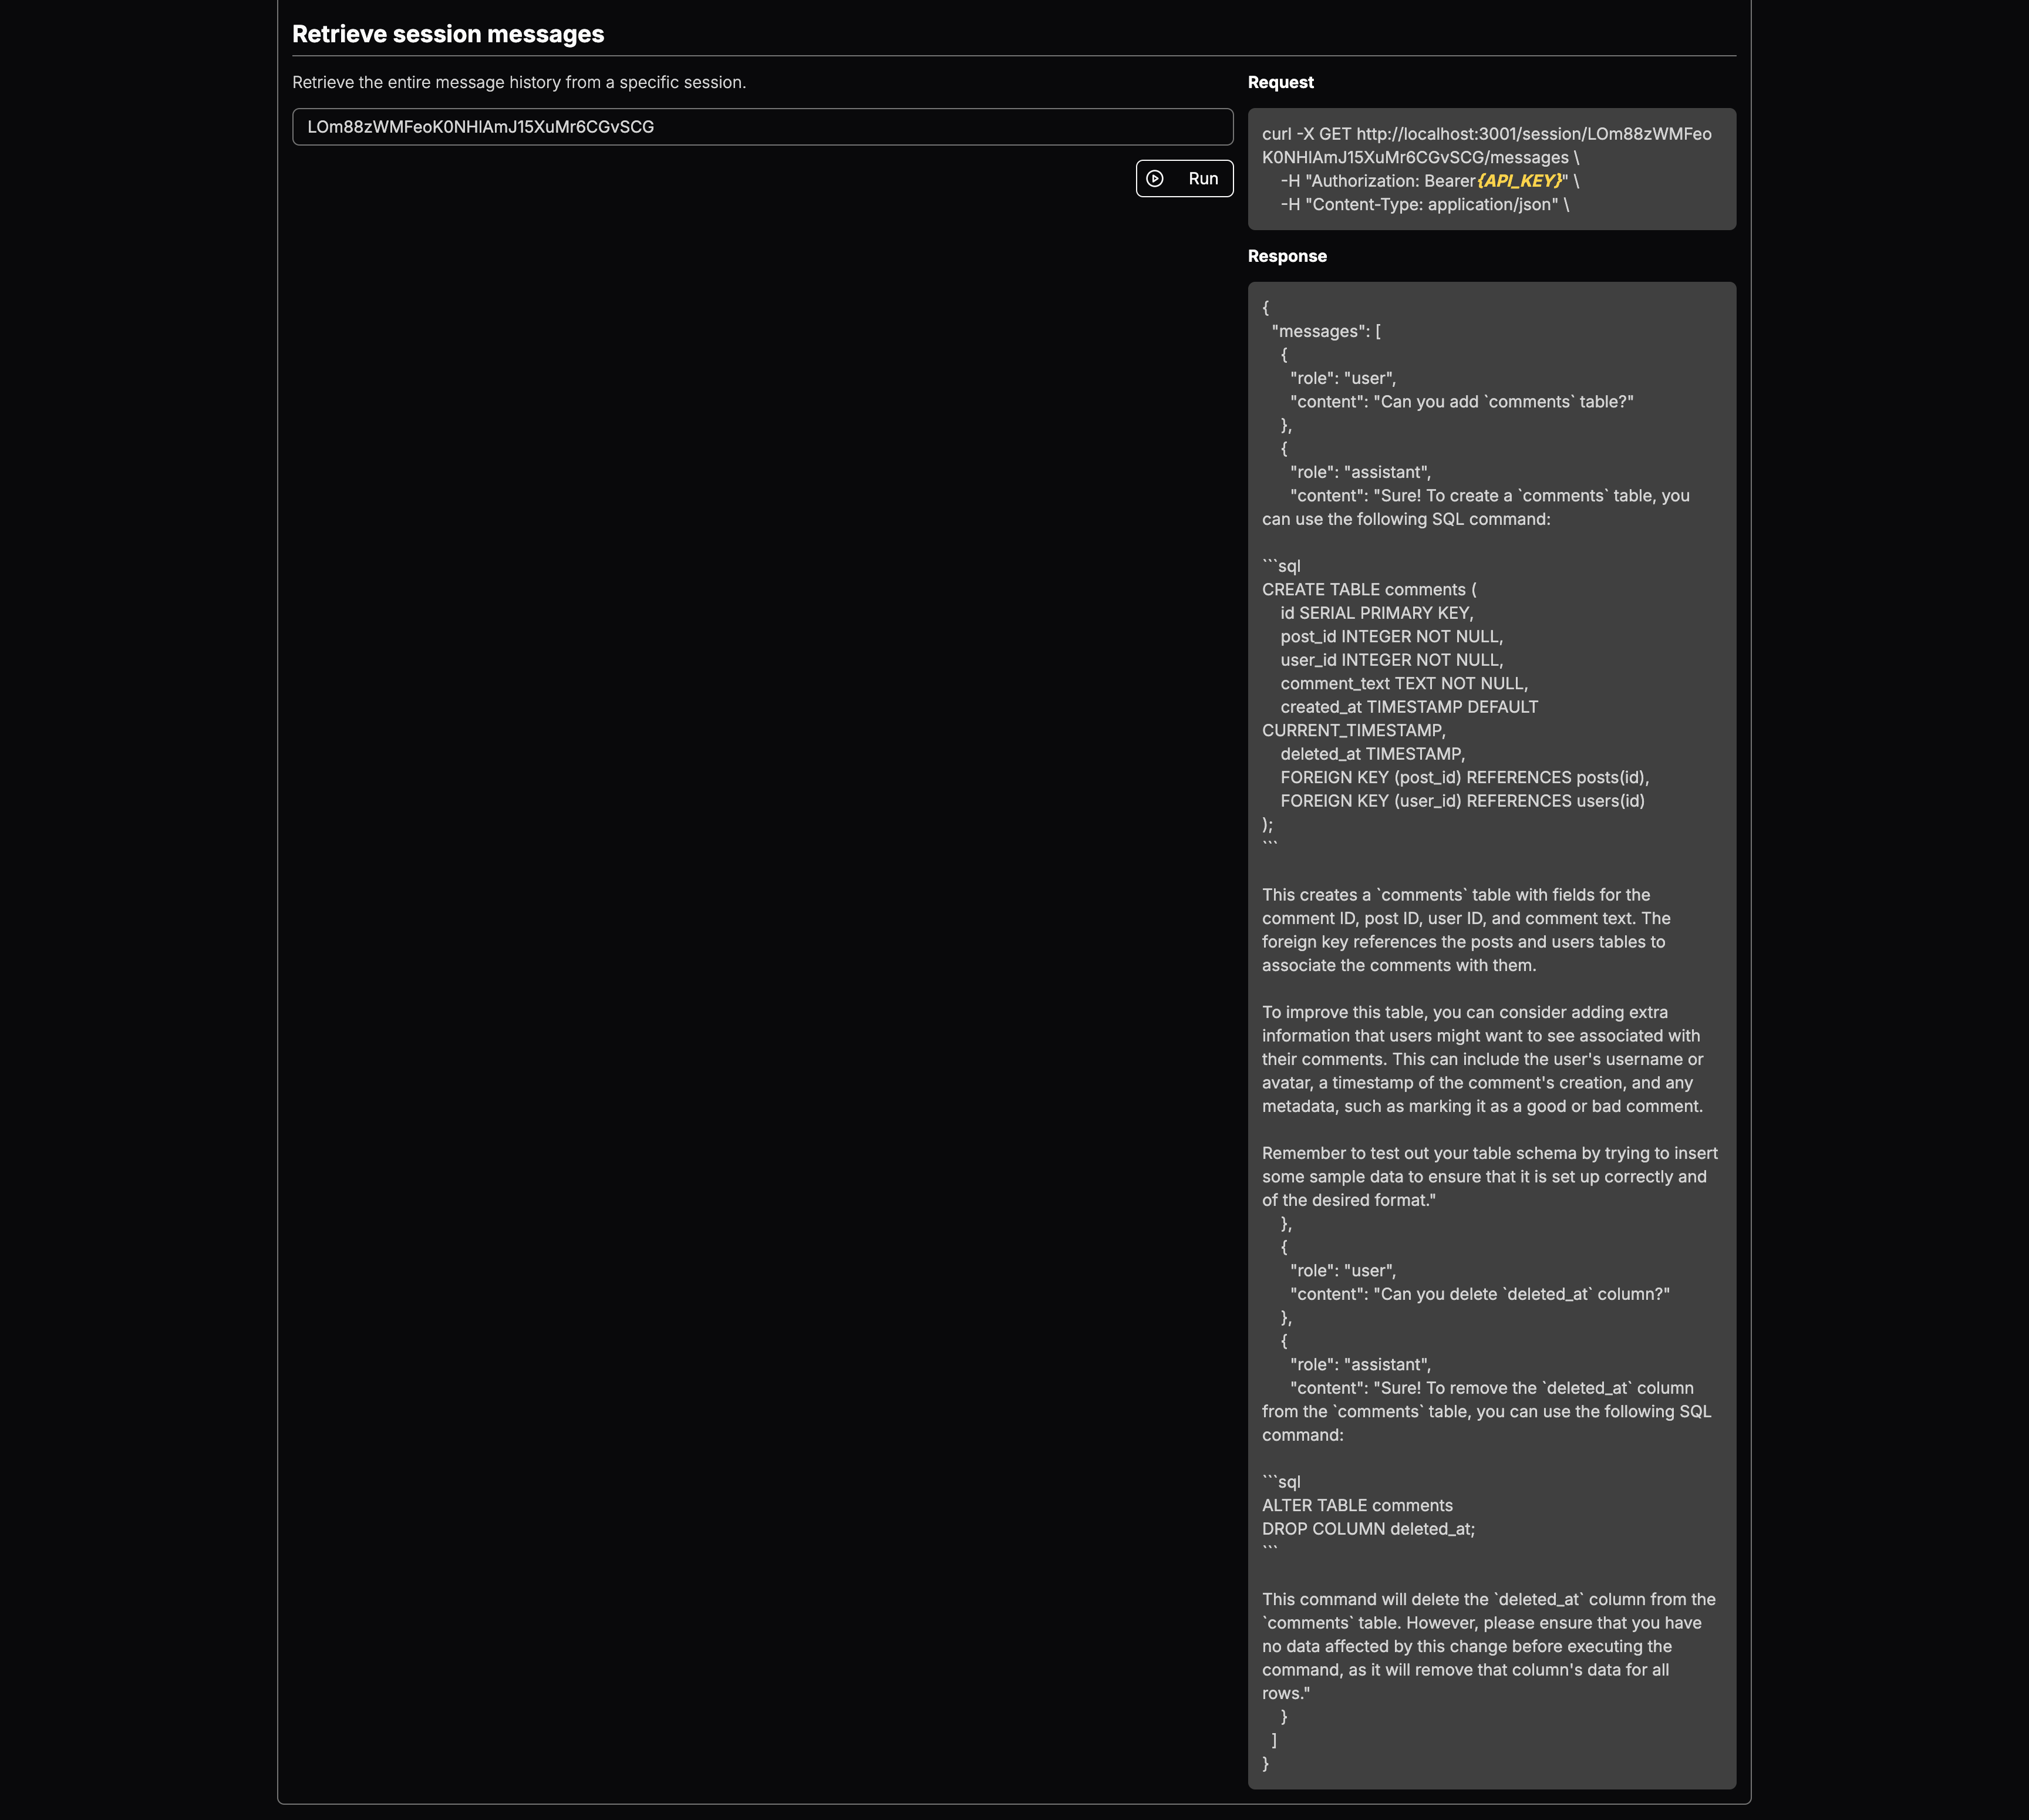Click the 'ALTER TABLE comments' line
This screenshot has height=1820, width=2029.
[x=1357, y=1506]
